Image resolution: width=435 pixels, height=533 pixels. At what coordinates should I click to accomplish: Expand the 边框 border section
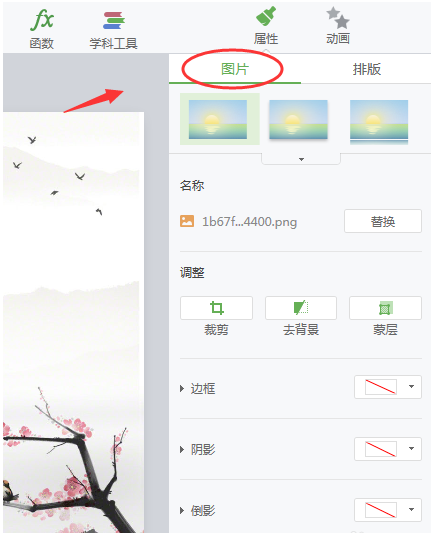click(198, 388)
